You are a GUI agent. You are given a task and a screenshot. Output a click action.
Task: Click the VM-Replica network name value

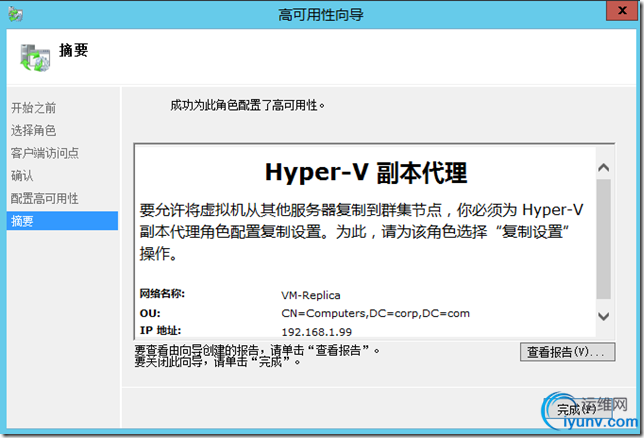pyautogui.click(x=311, y=295)
